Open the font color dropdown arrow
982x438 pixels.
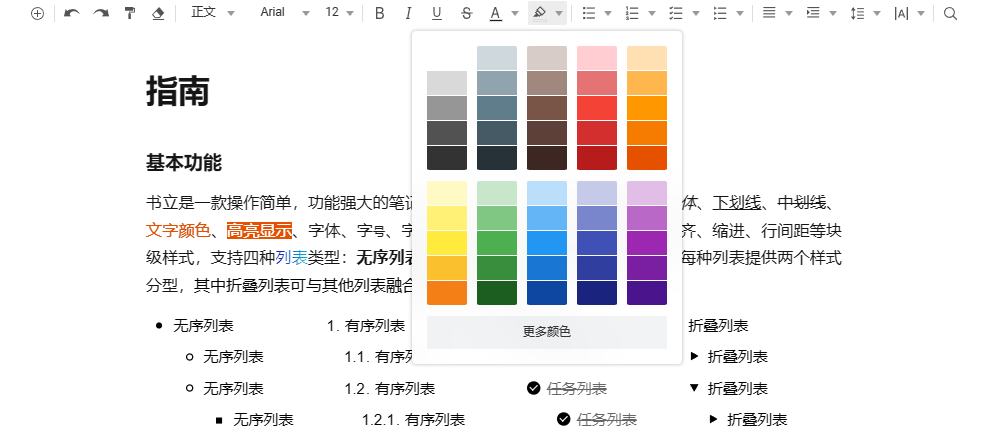coord(515,13)
